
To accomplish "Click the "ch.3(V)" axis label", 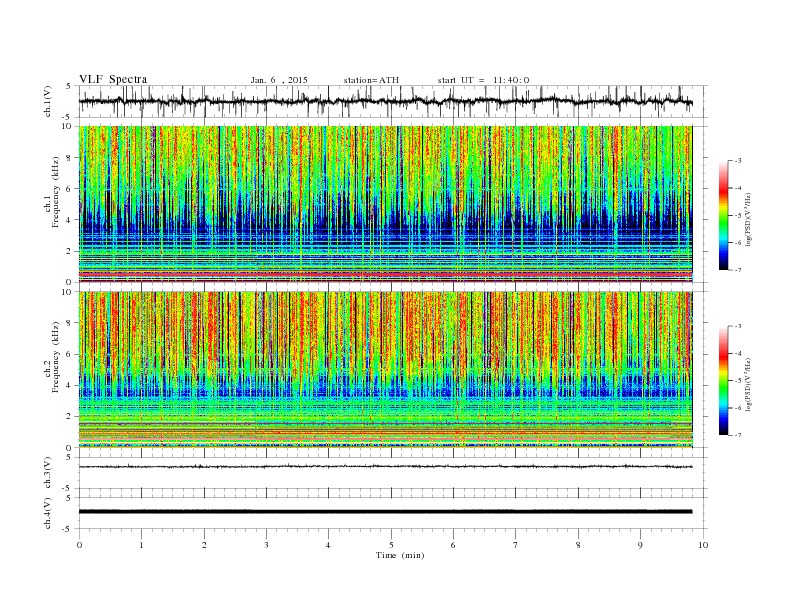I will pos(48,473).
